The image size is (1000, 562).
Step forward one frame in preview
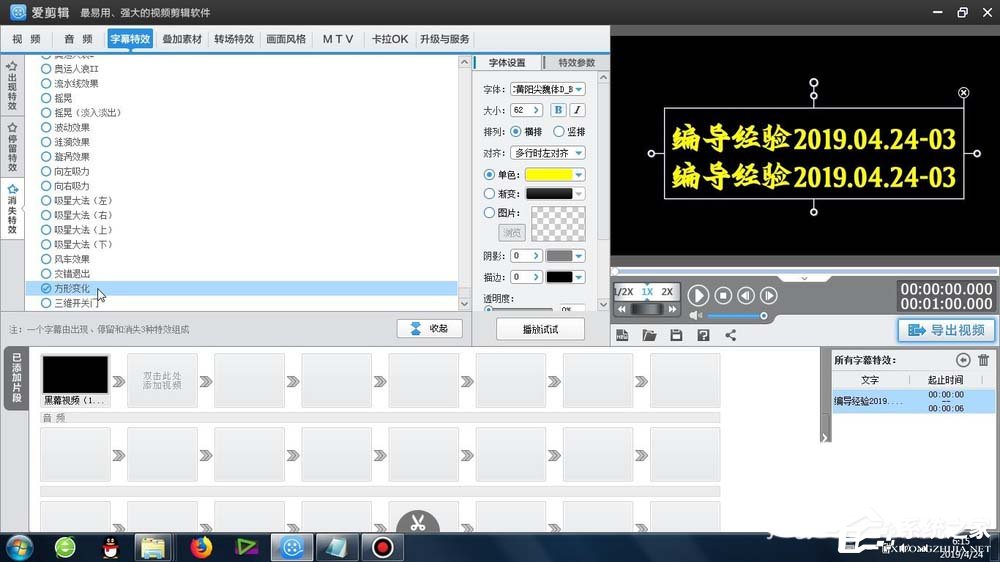[x=768, y=295]
